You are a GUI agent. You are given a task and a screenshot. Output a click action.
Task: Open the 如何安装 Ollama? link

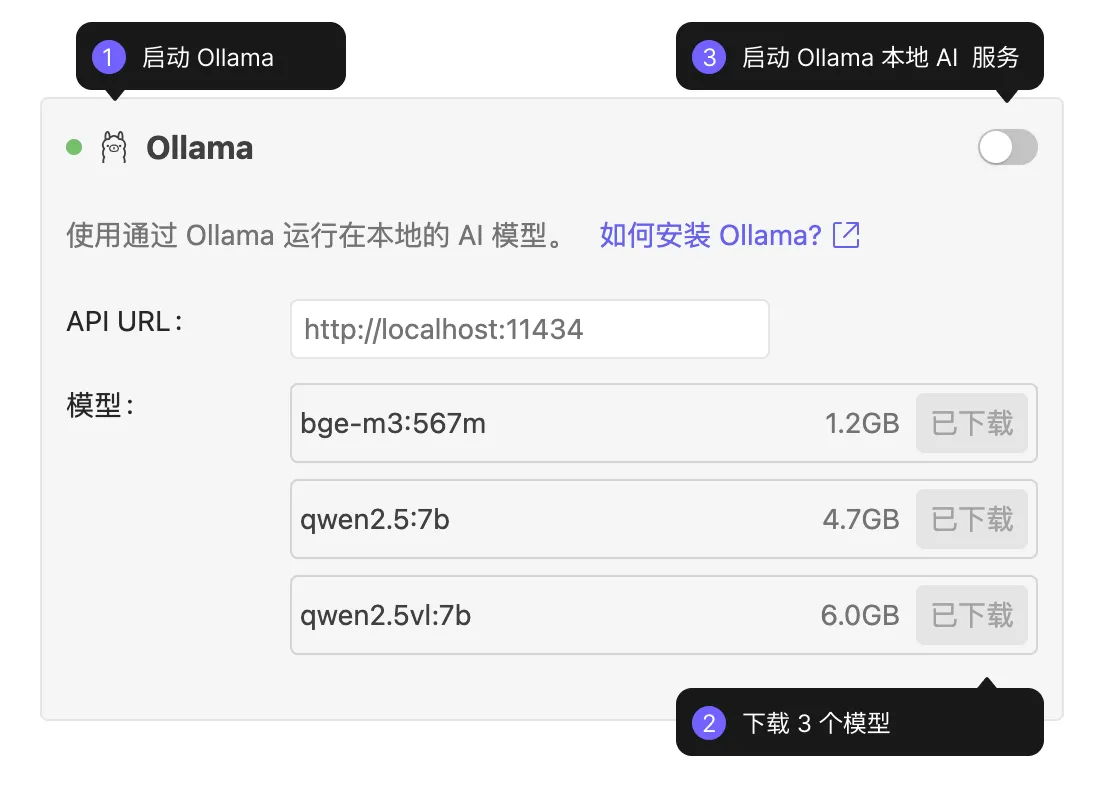point(710,235)
